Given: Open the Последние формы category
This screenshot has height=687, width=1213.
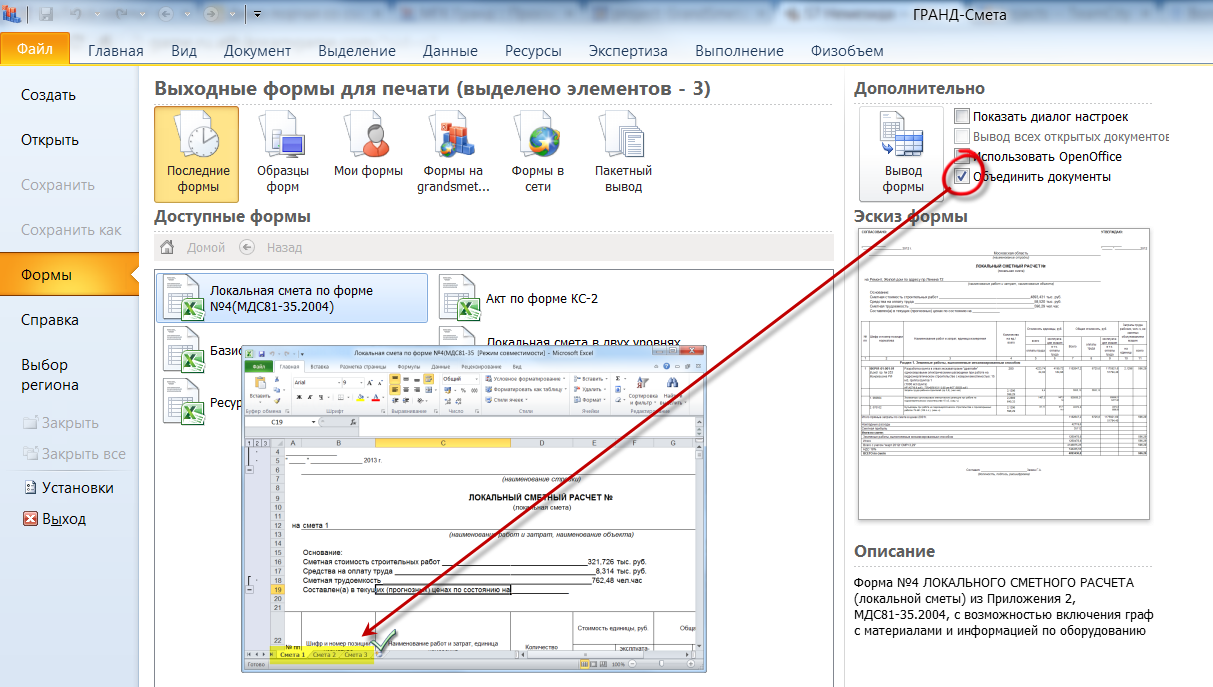Looking at the screenshot, I should [197, 153].
